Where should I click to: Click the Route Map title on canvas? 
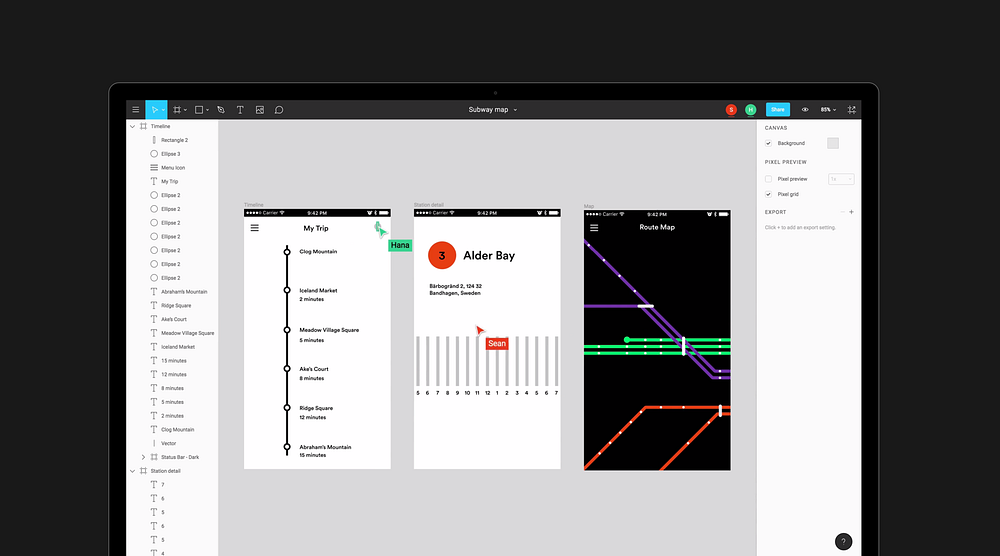click(657, 227)
